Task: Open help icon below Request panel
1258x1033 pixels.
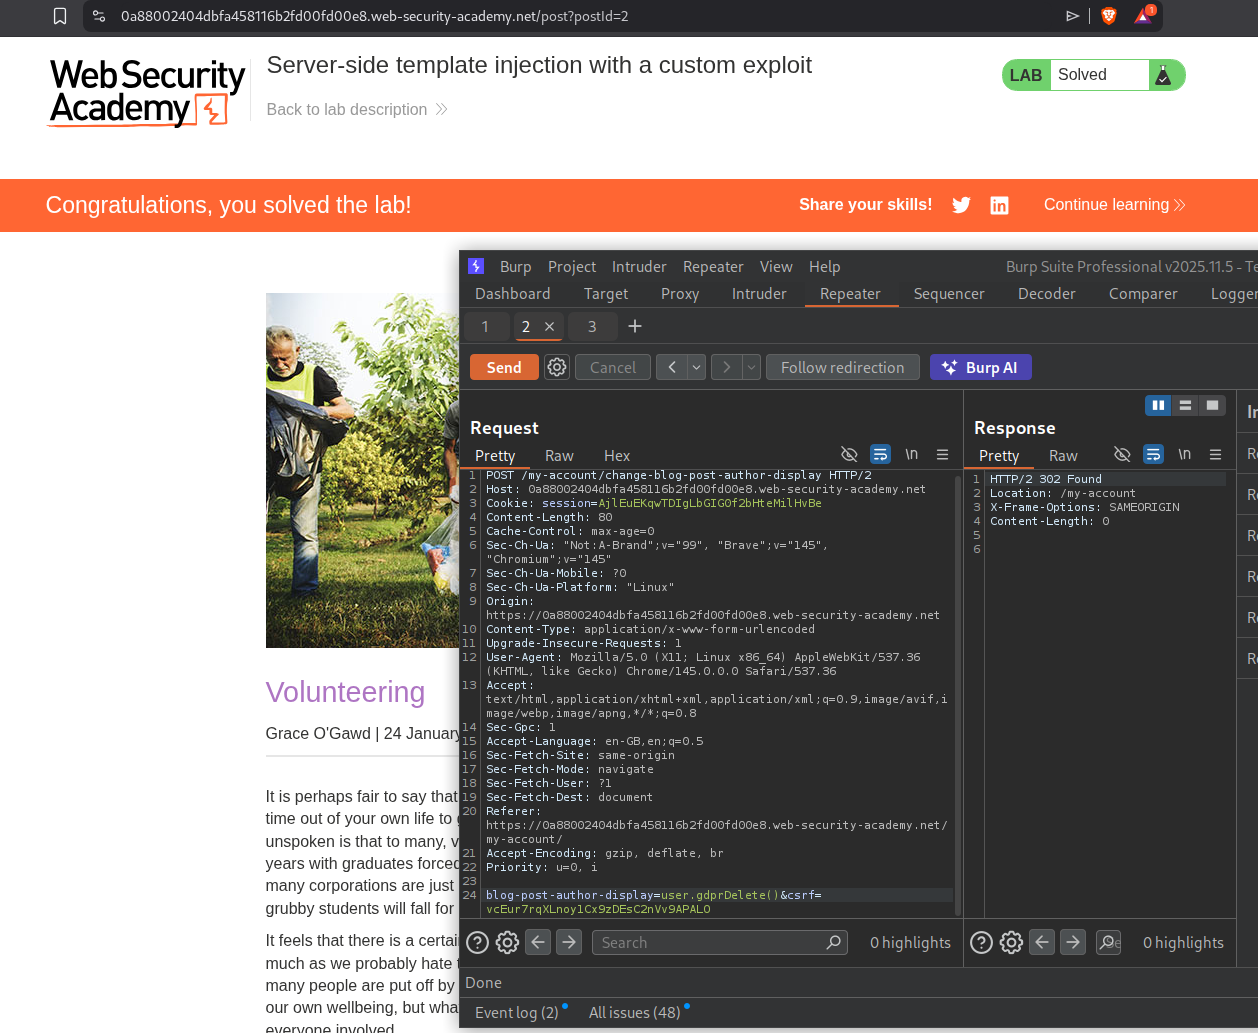Action: (478, 942)
